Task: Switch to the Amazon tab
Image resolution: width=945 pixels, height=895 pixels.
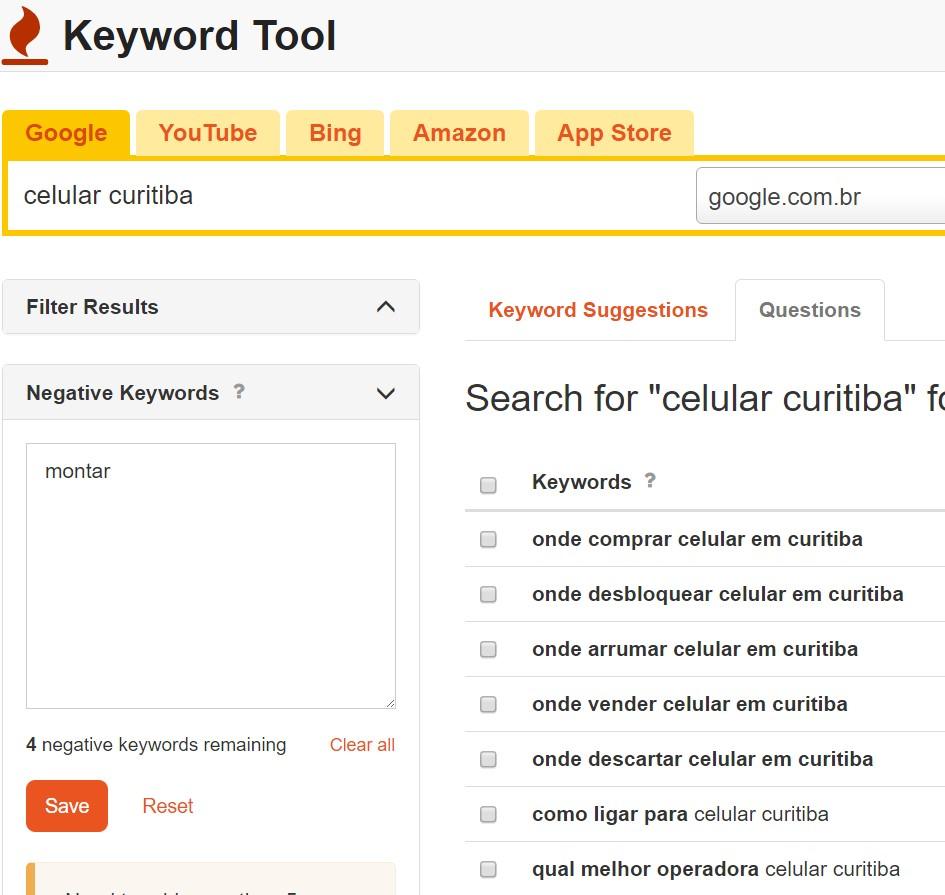Action: tap(459, 133)
